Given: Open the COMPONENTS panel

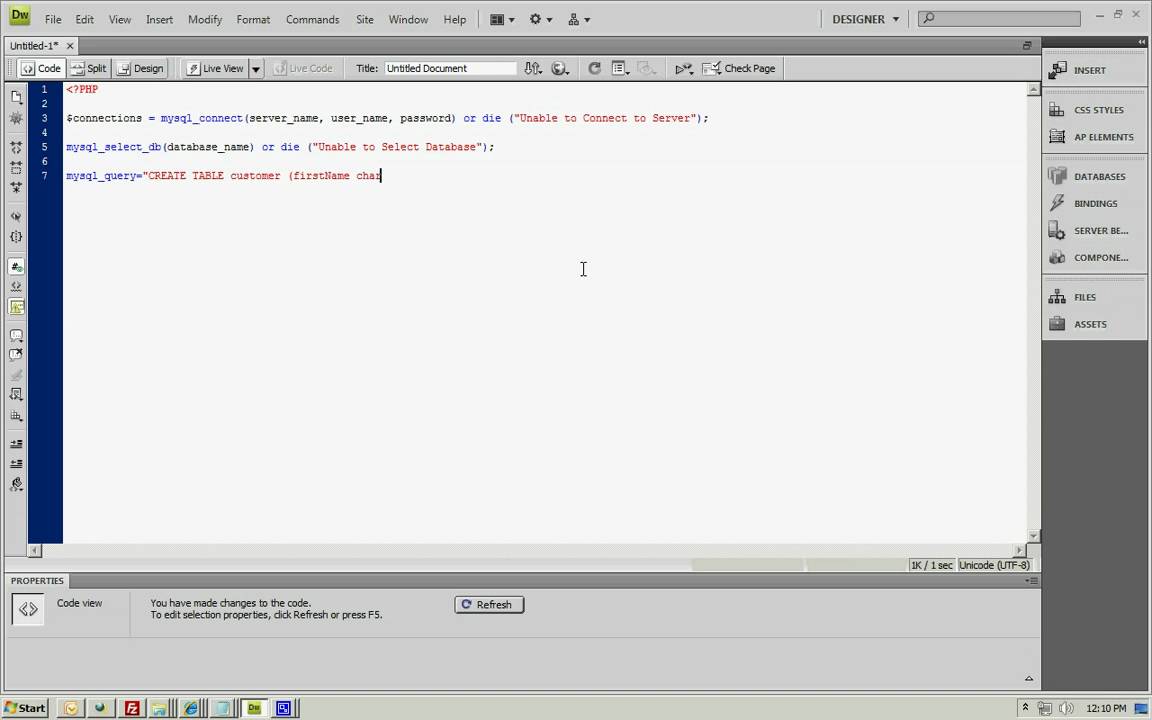Looking at the screenshot, I should tap(1094, 257).
